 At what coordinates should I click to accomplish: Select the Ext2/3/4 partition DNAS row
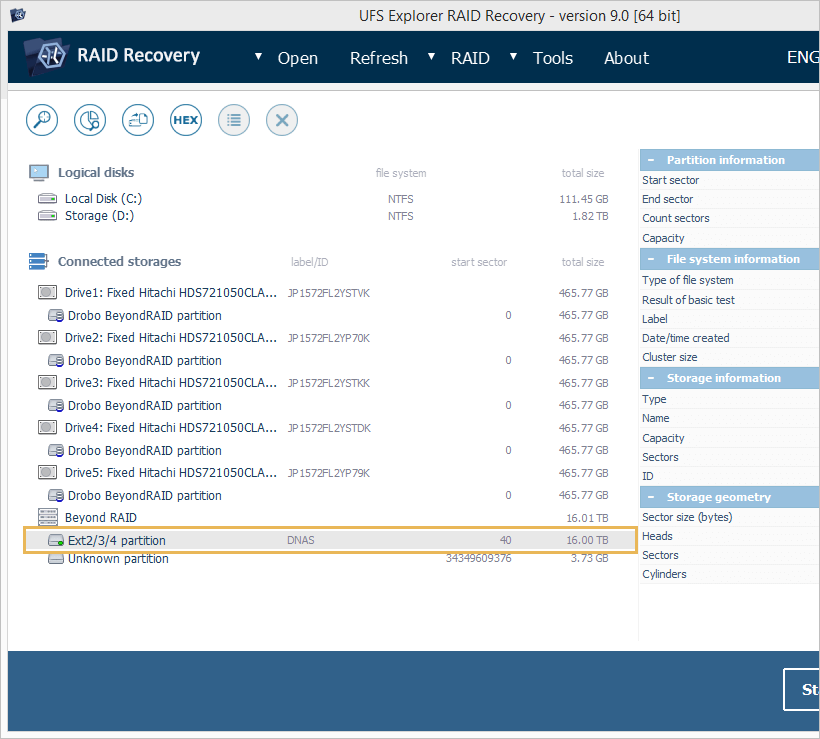[116, 541]
